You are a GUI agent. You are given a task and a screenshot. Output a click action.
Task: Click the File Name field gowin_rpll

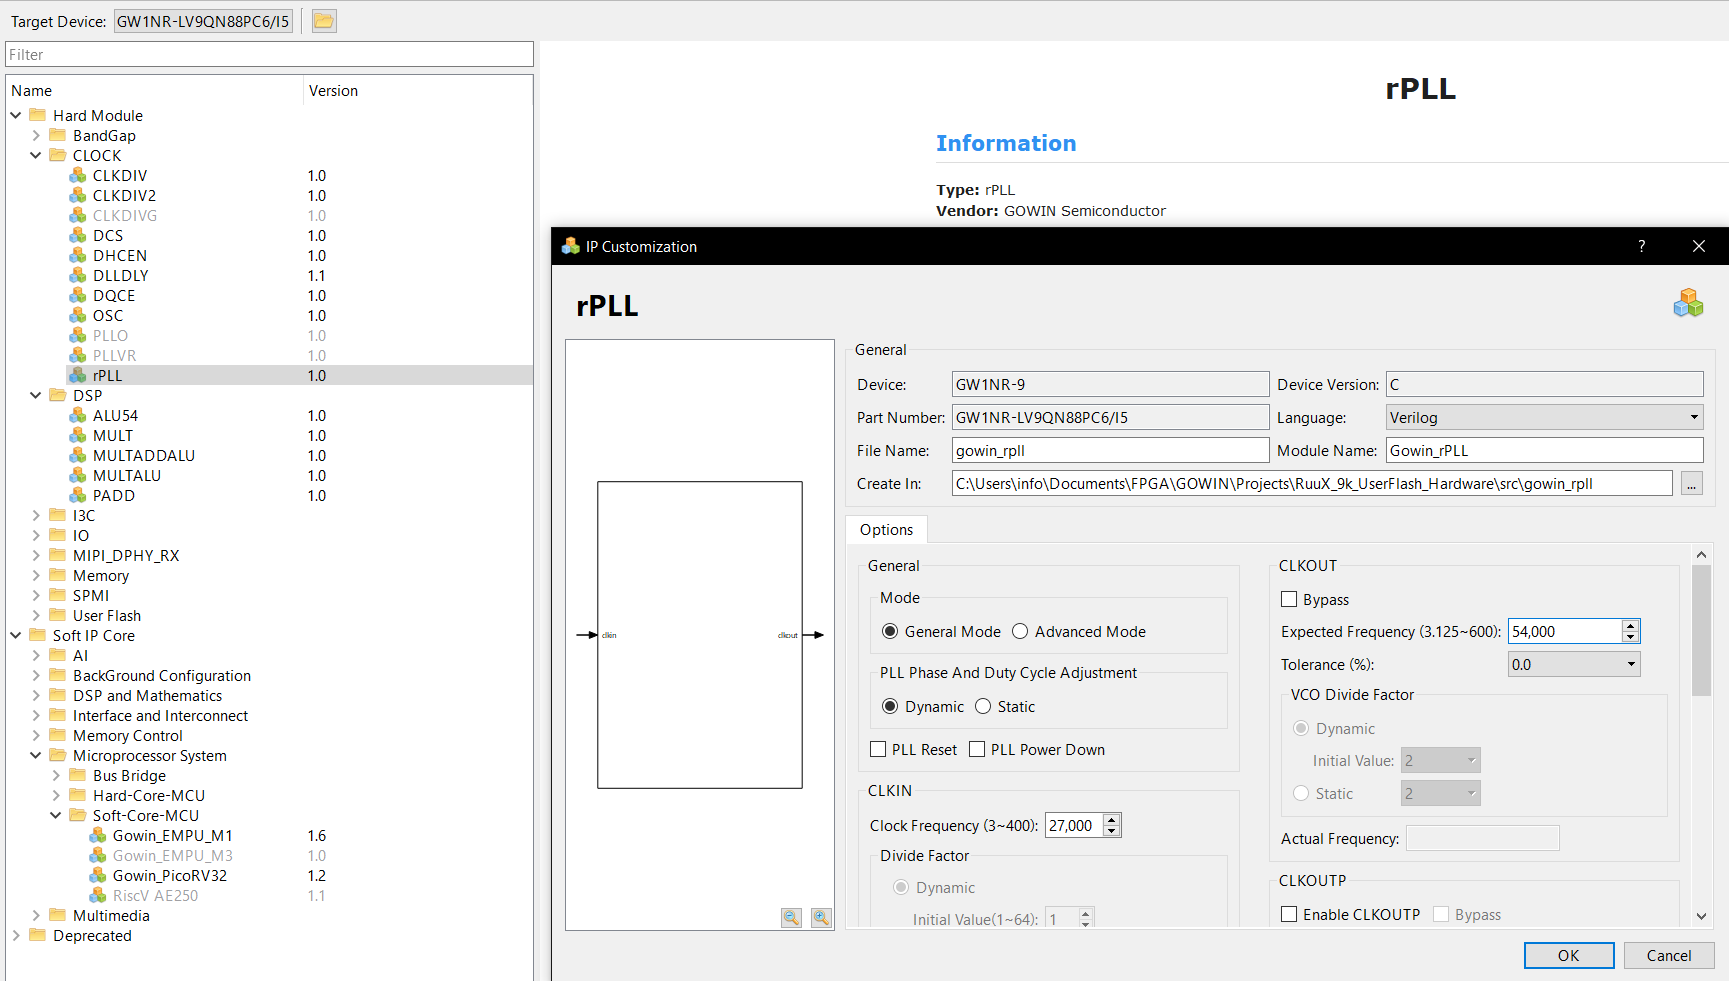(x=1110, y=450)
